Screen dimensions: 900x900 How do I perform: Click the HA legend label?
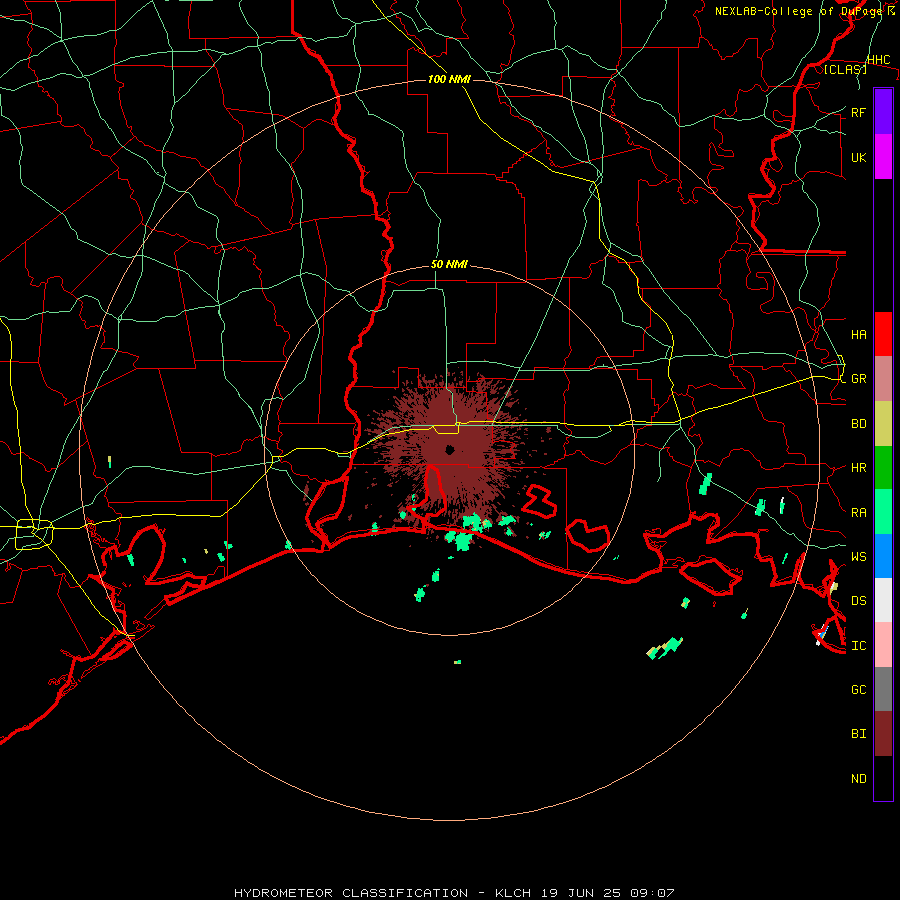point(858,335)
